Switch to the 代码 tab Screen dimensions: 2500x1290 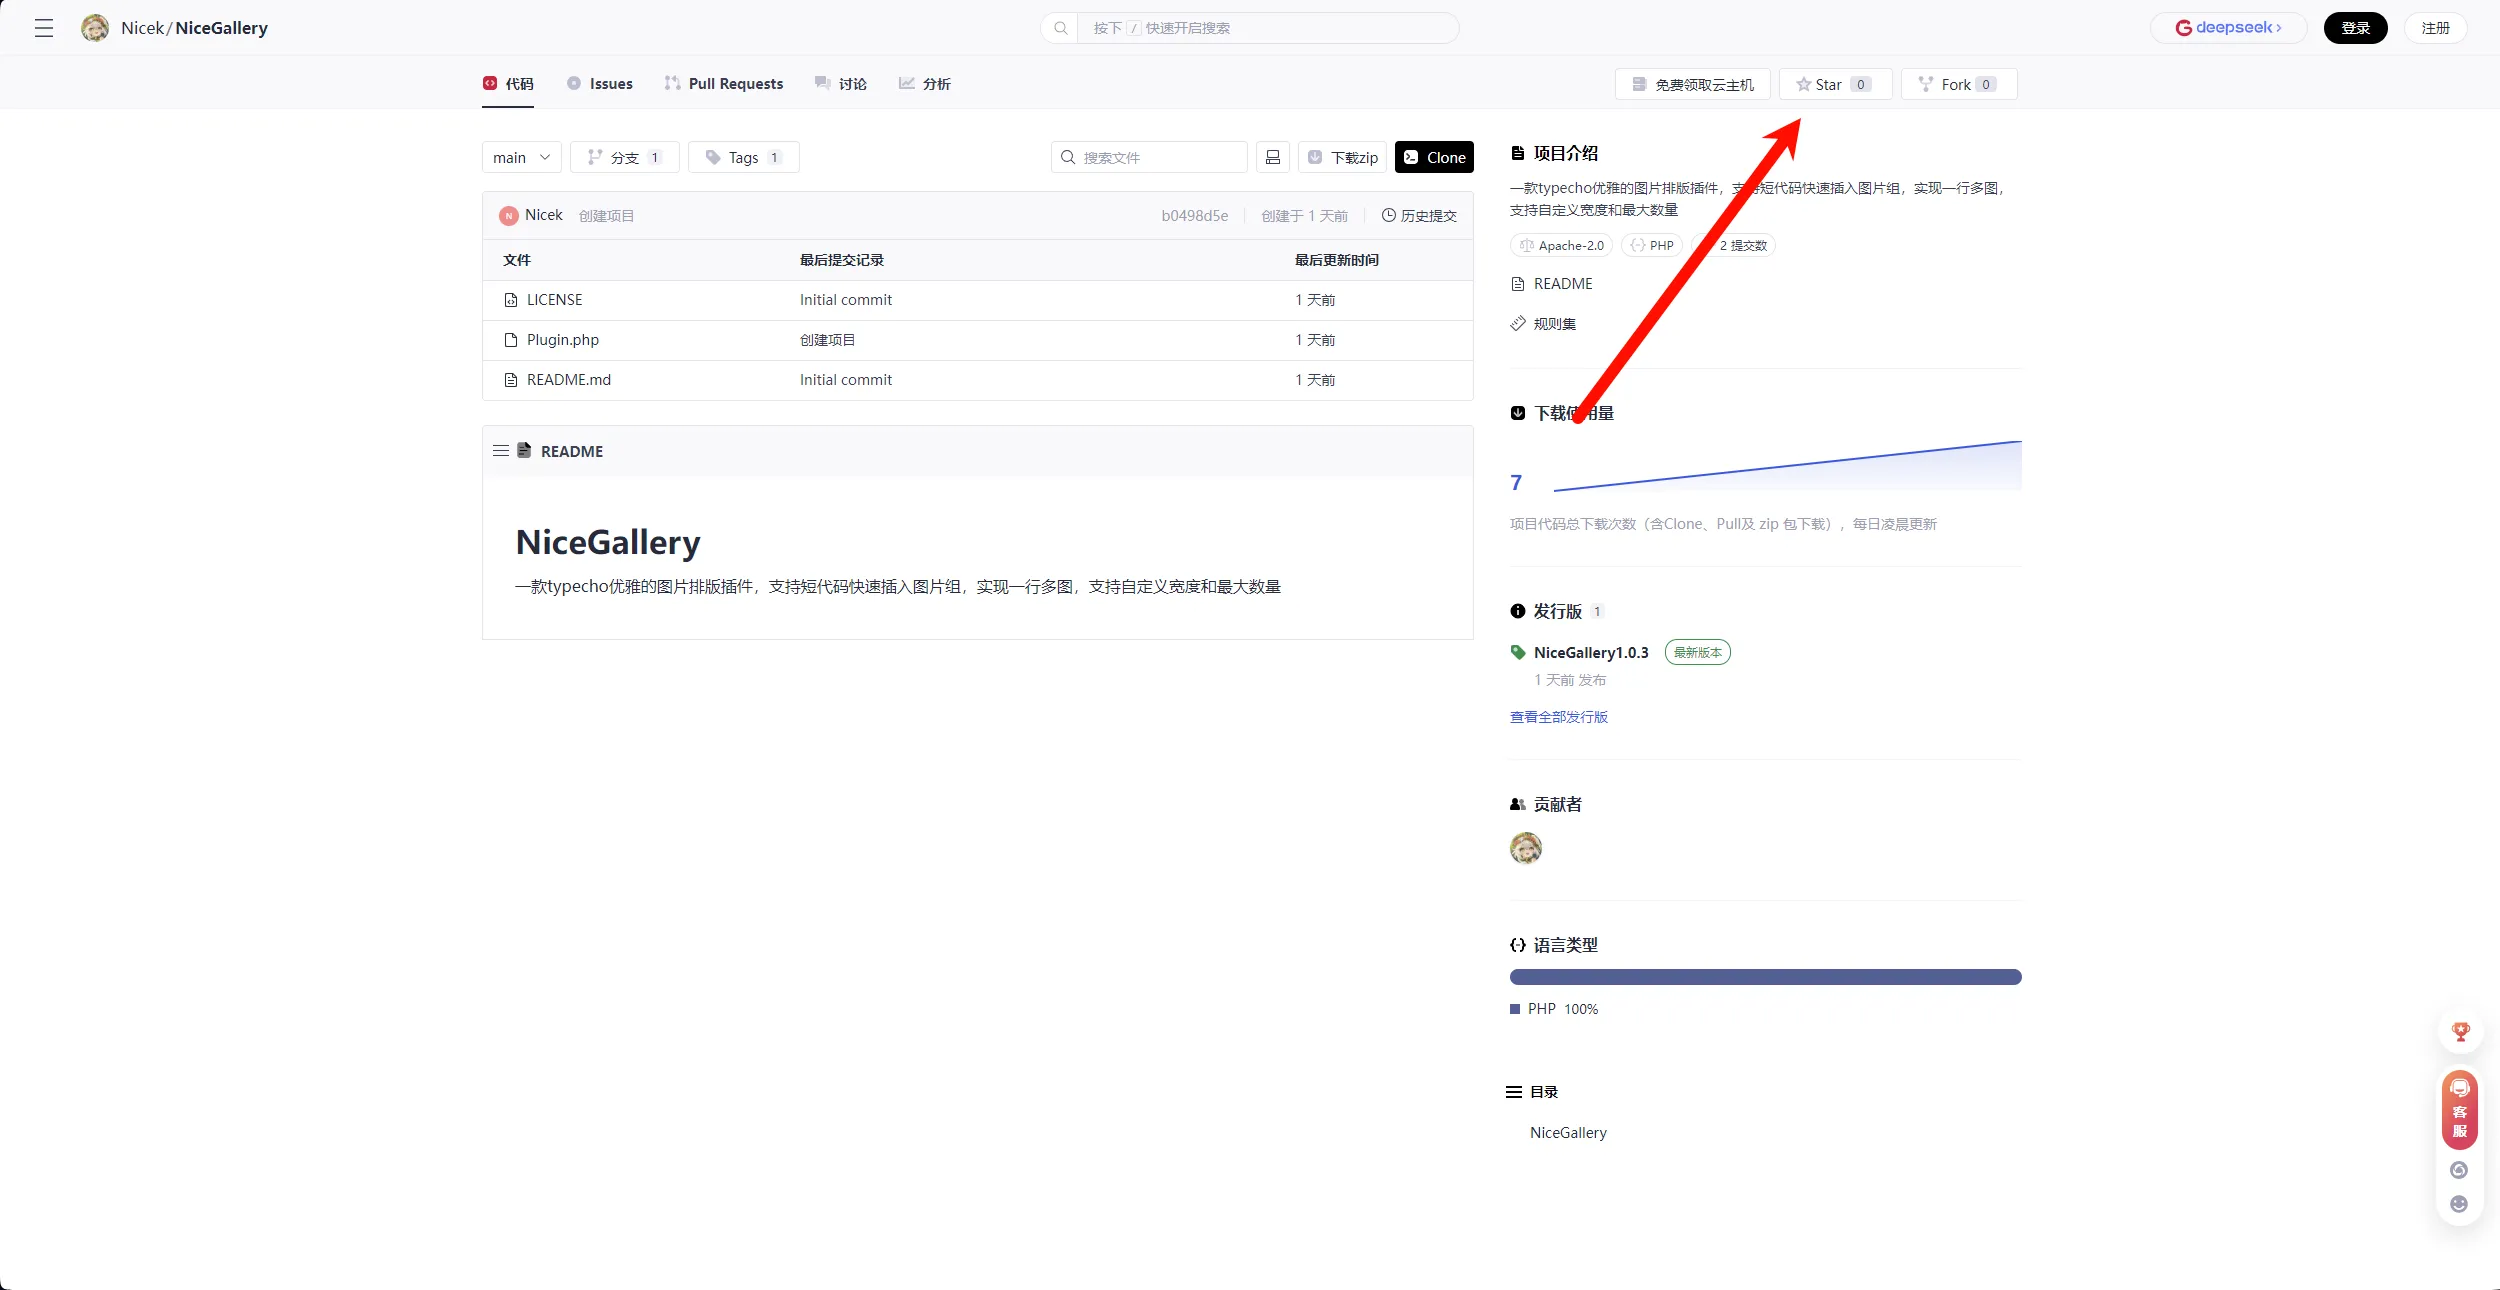click(x=508, y=84)
